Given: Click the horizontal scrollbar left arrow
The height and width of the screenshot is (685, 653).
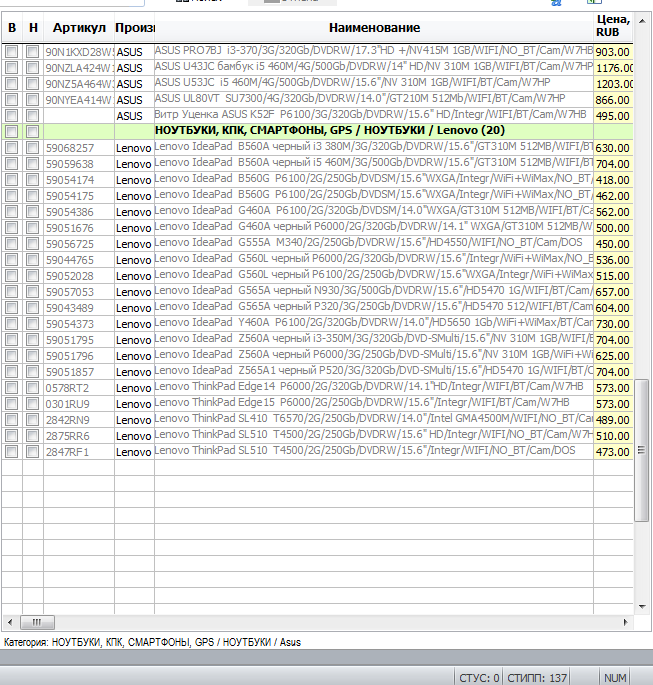Looking at the screenshot, I should click(x=10, y=622).
